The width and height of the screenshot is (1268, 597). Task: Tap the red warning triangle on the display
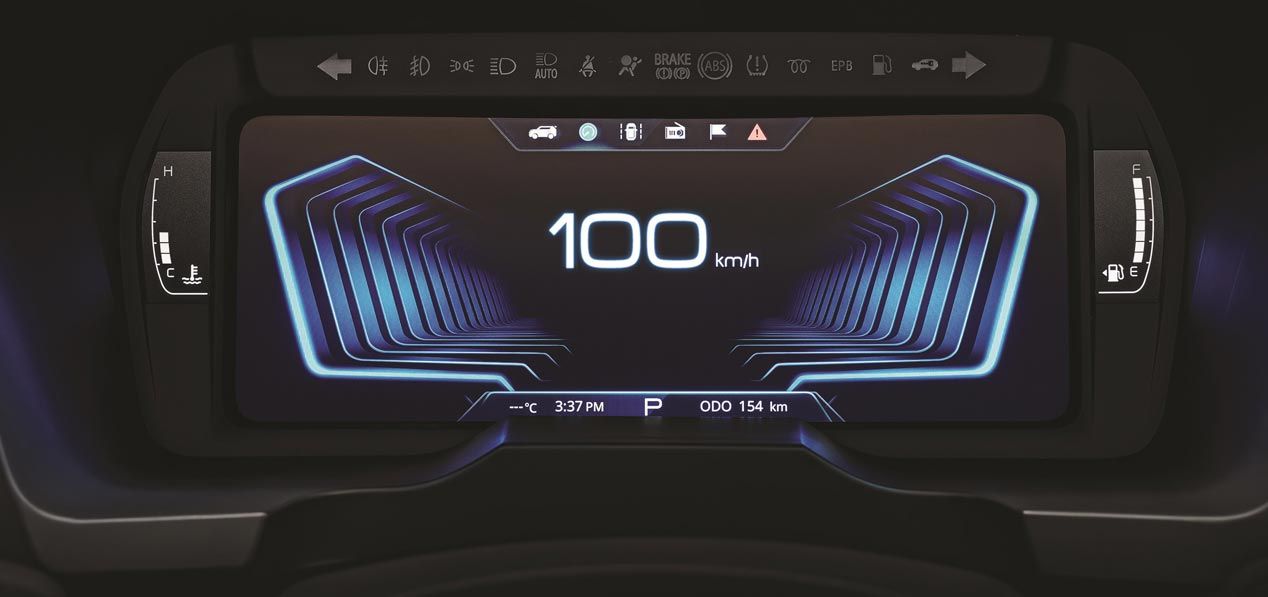click(758, 131)
